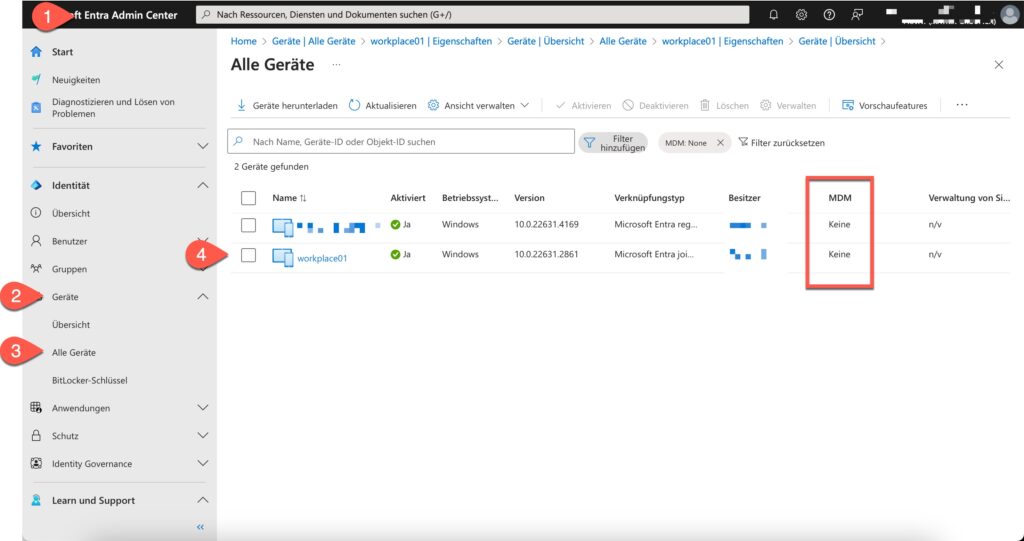Remove the MDM: None filter chip
The width and height of the screenshot is (1024, 541).
720,143
